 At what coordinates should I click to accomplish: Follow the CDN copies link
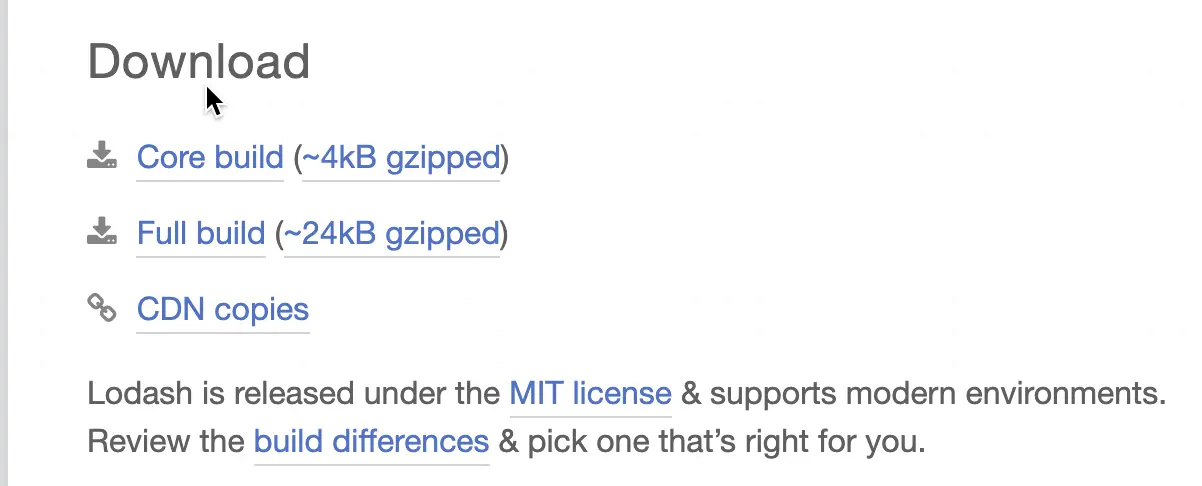point(222,310)
